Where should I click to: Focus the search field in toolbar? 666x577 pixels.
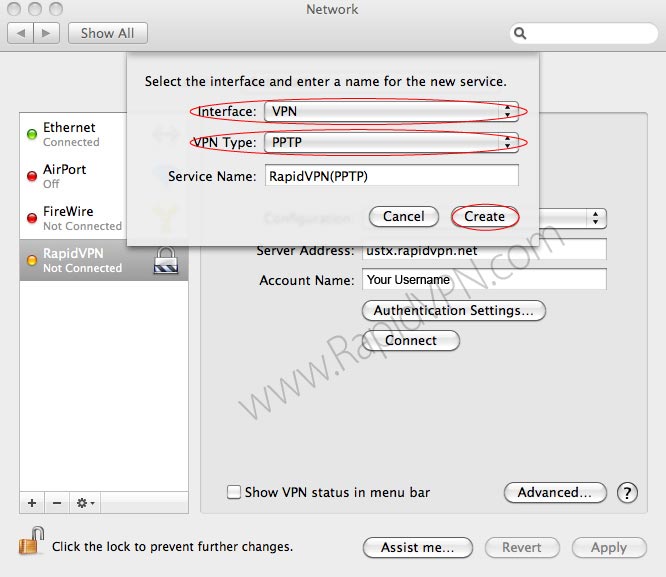click(x=584, y=33)
